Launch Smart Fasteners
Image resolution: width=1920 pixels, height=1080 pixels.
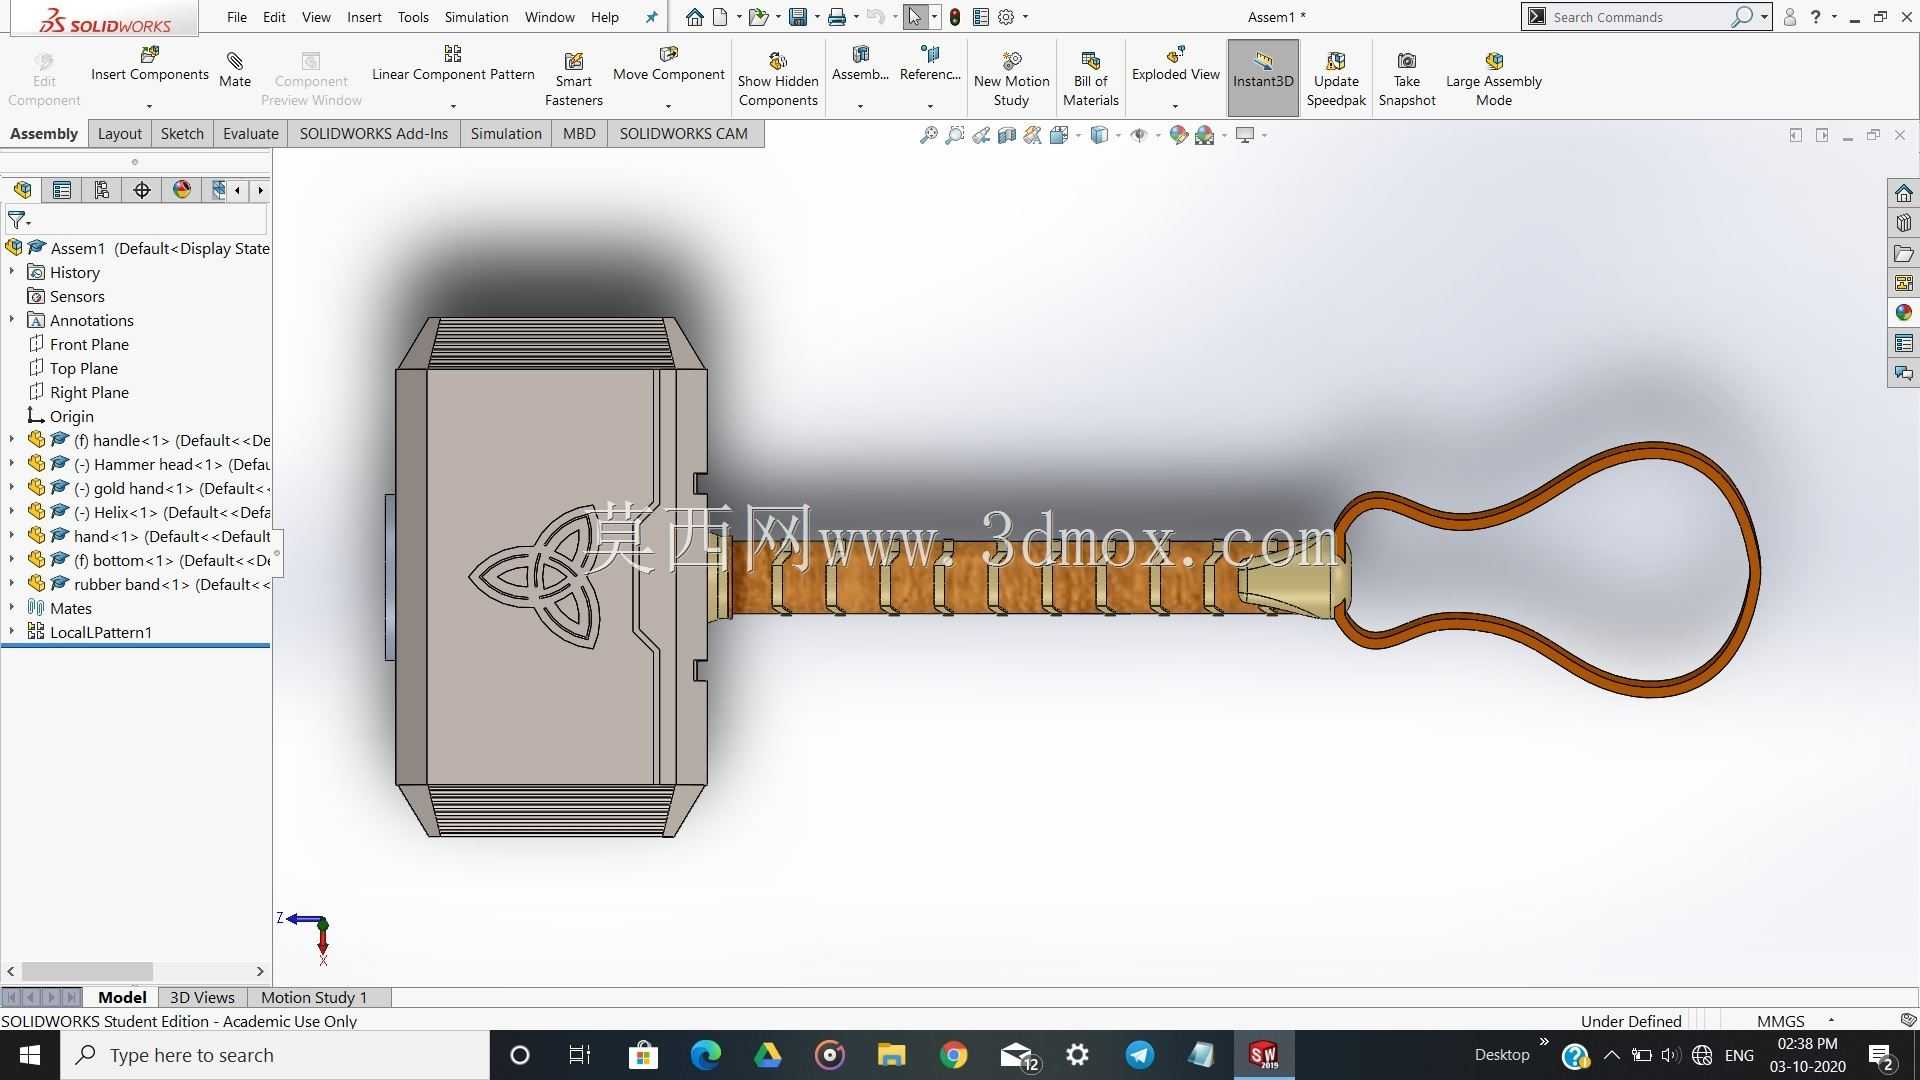573,79
